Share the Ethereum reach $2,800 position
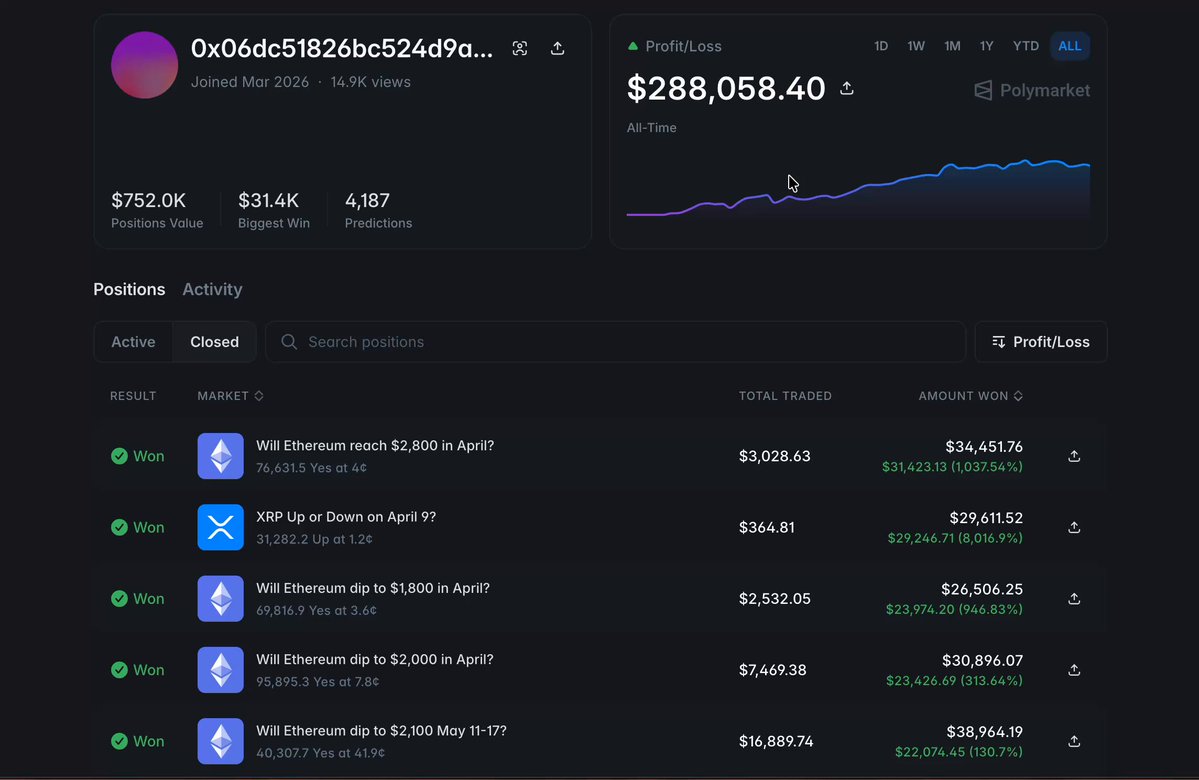Screen dimensions: 1199x780 coord(1074,457)
